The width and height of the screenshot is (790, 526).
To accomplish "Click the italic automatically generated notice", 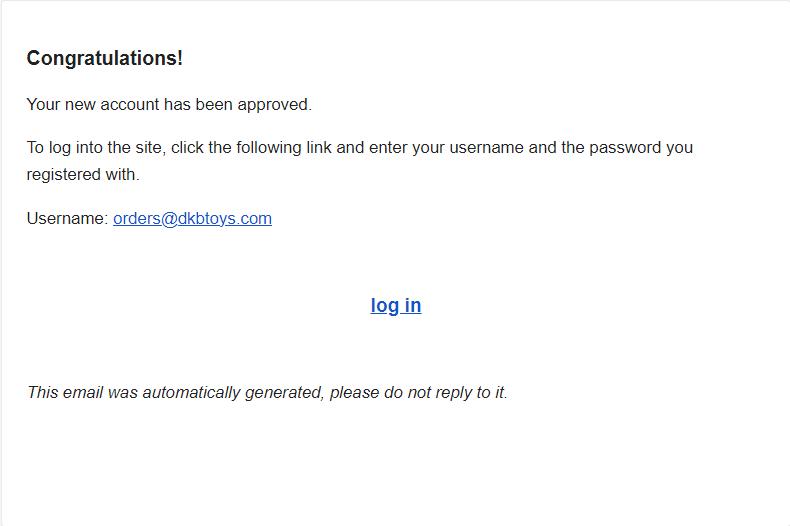I will (267, 392).
